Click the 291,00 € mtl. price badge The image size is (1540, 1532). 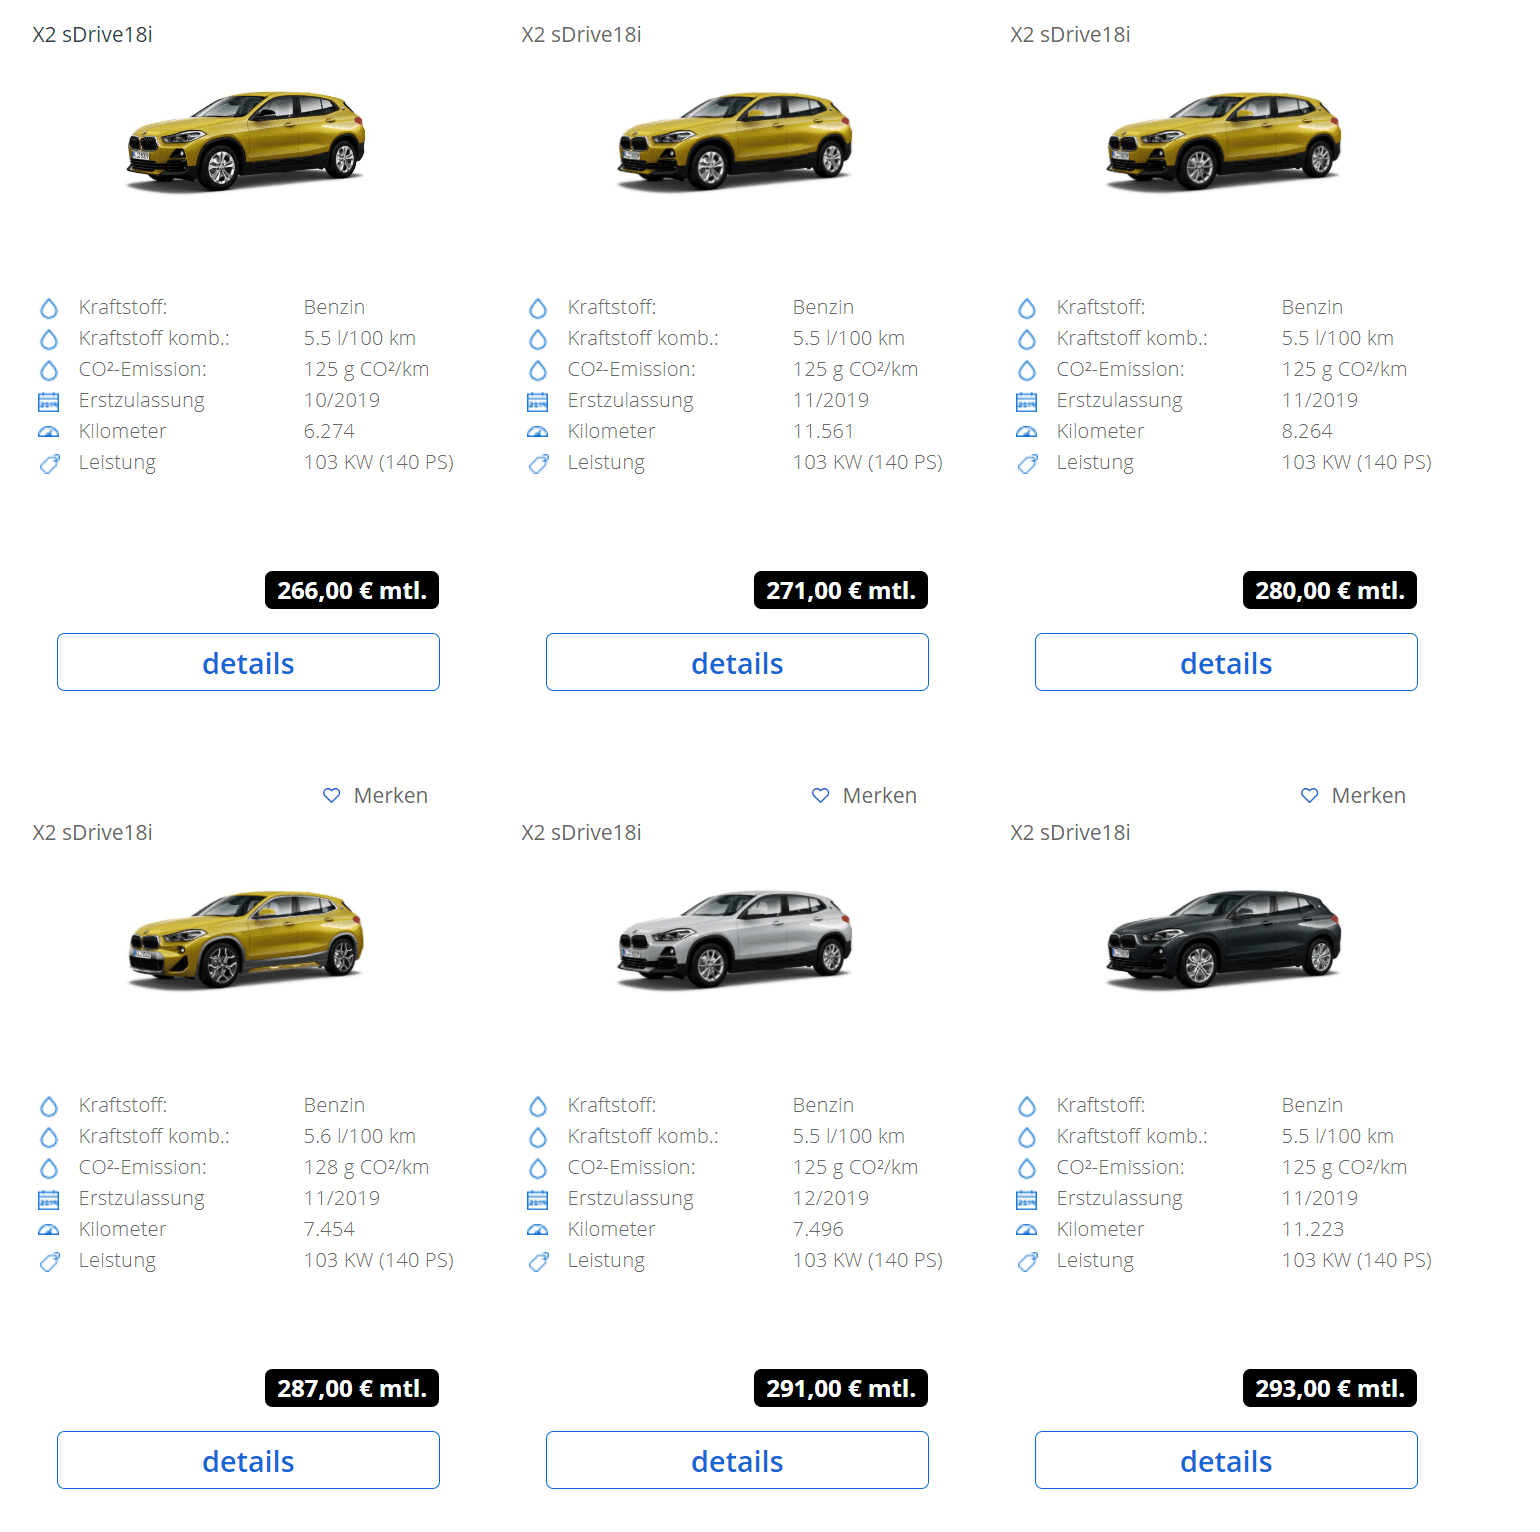click(841, 1388)
